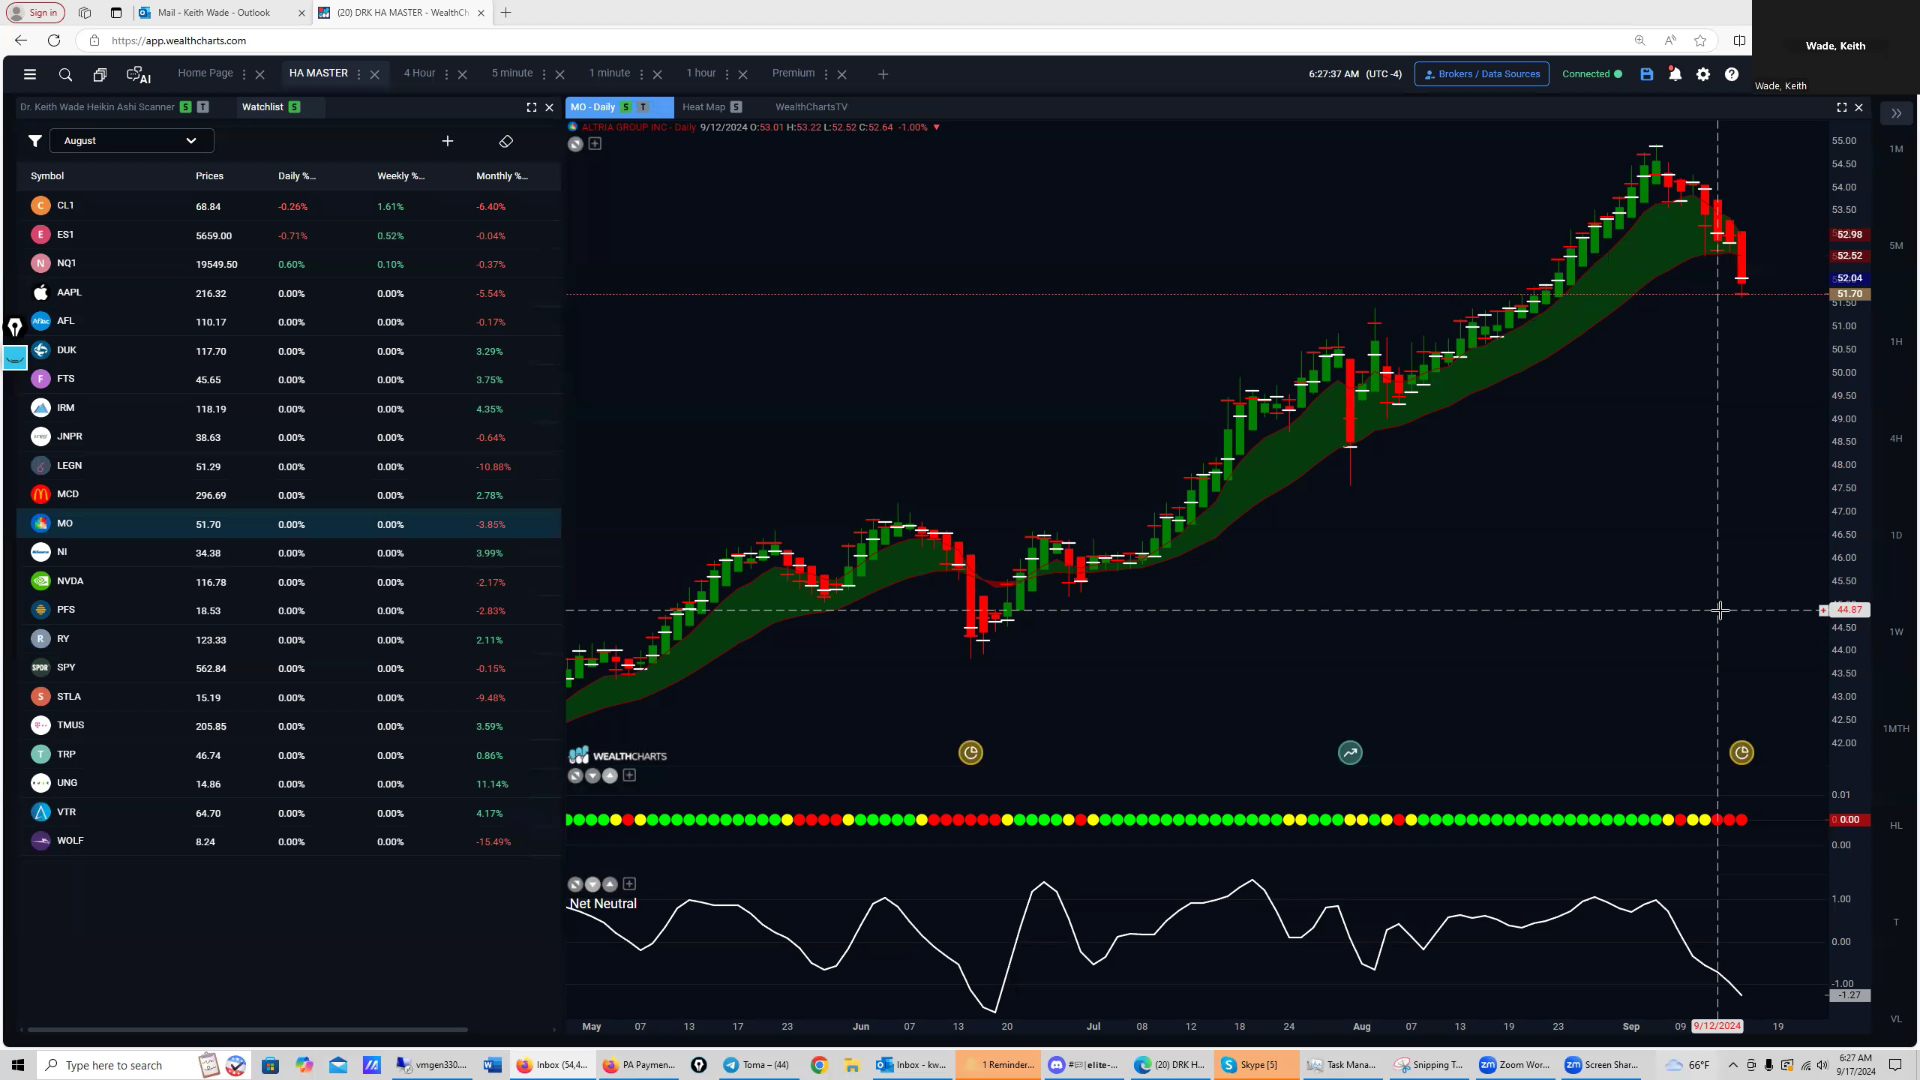Open the AI chat assistant

pyautogui.click(x=138, y=74)
